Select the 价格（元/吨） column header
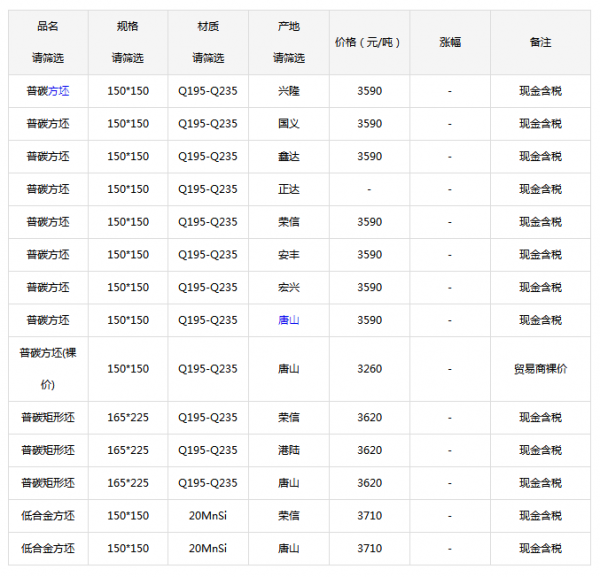 coord(368,42)
